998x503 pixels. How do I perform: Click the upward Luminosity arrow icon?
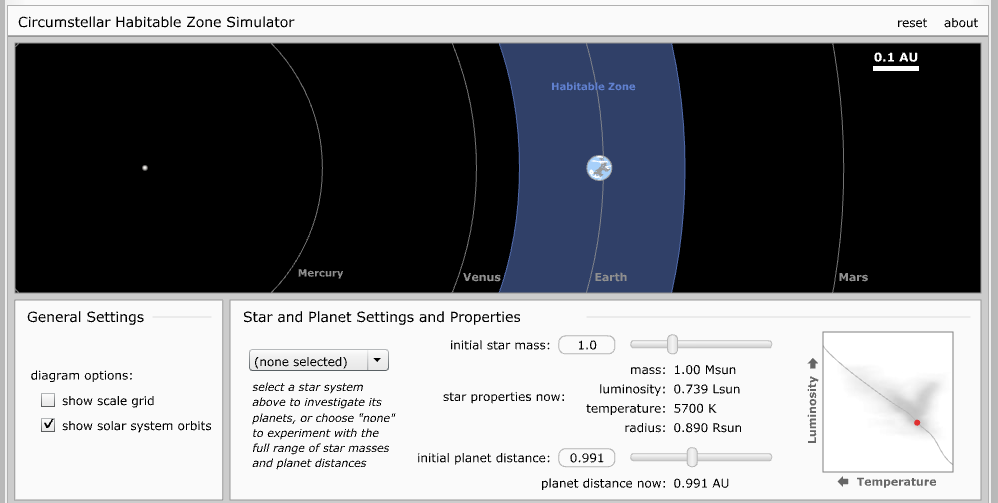pyautogui.click(x=813, y=362)
